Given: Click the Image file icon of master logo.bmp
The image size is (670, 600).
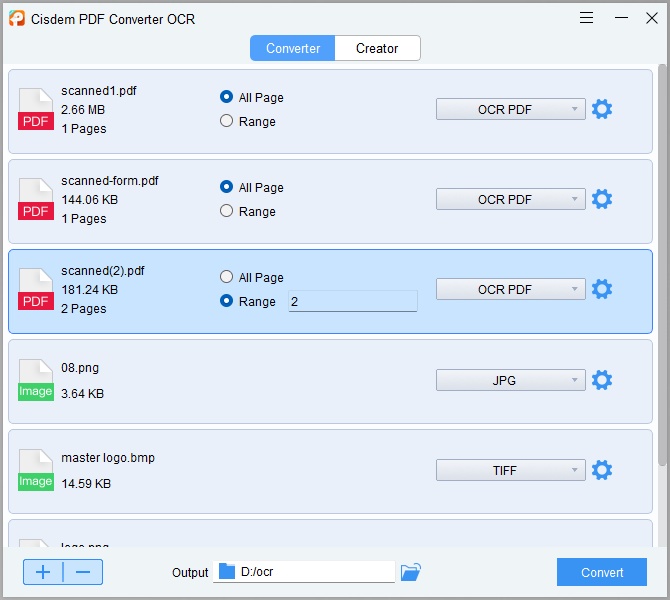Looking at the screenshot, I should 36,470.
